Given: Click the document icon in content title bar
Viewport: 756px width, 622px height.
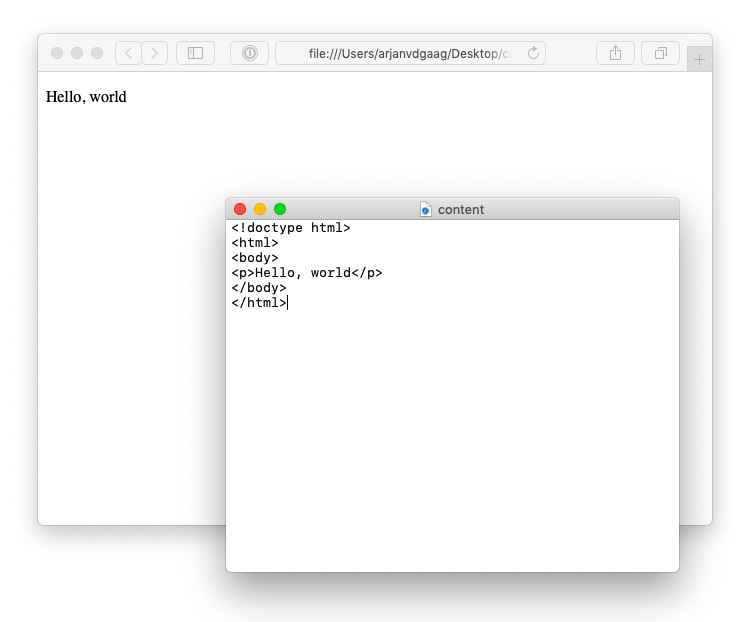Looking at the screenshot, I should pyautogui.click(x=425, y=209).
